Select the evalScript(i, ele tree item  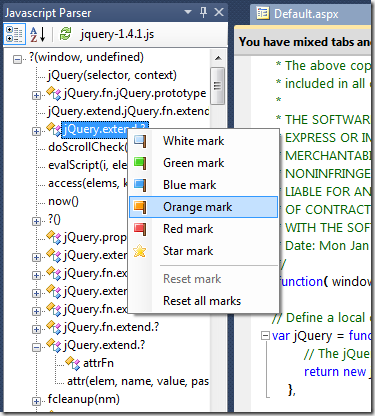[x=88, y=165]
